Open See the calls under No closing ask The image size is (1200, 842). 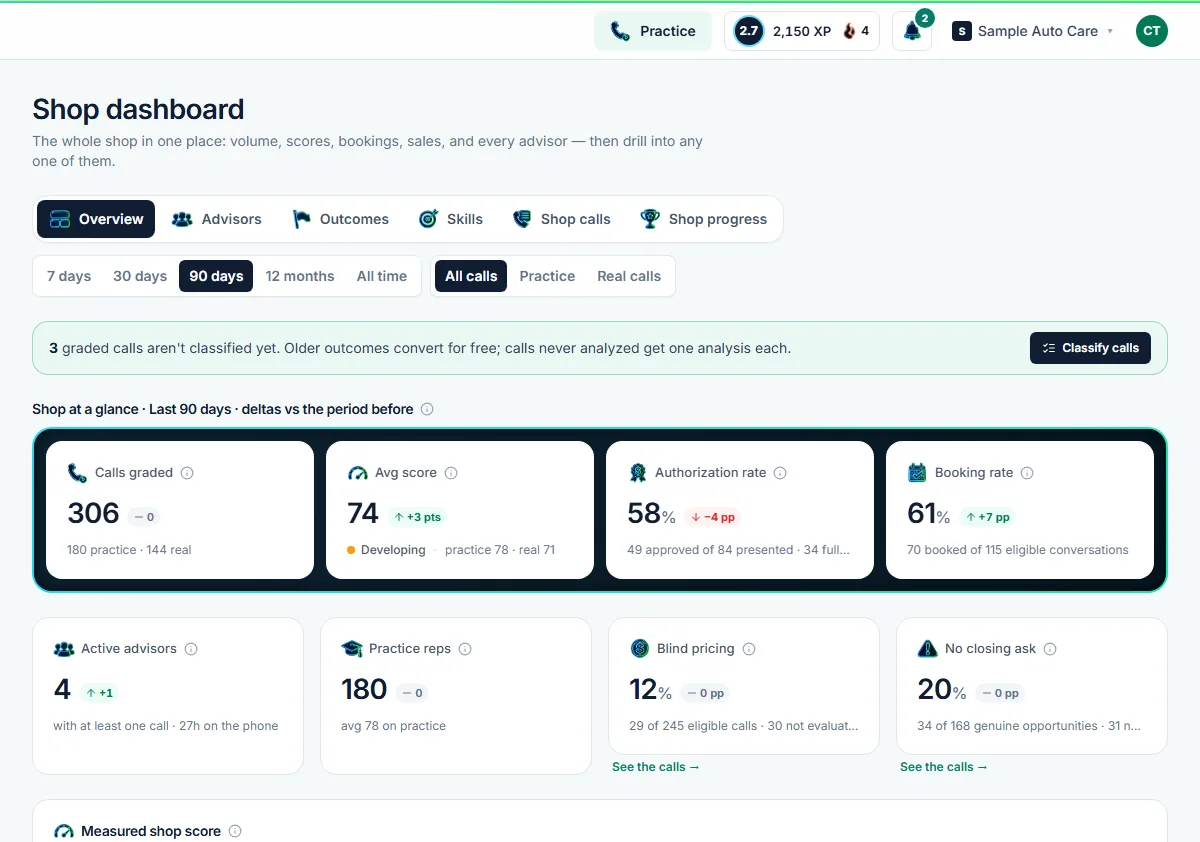coord(944,767)
